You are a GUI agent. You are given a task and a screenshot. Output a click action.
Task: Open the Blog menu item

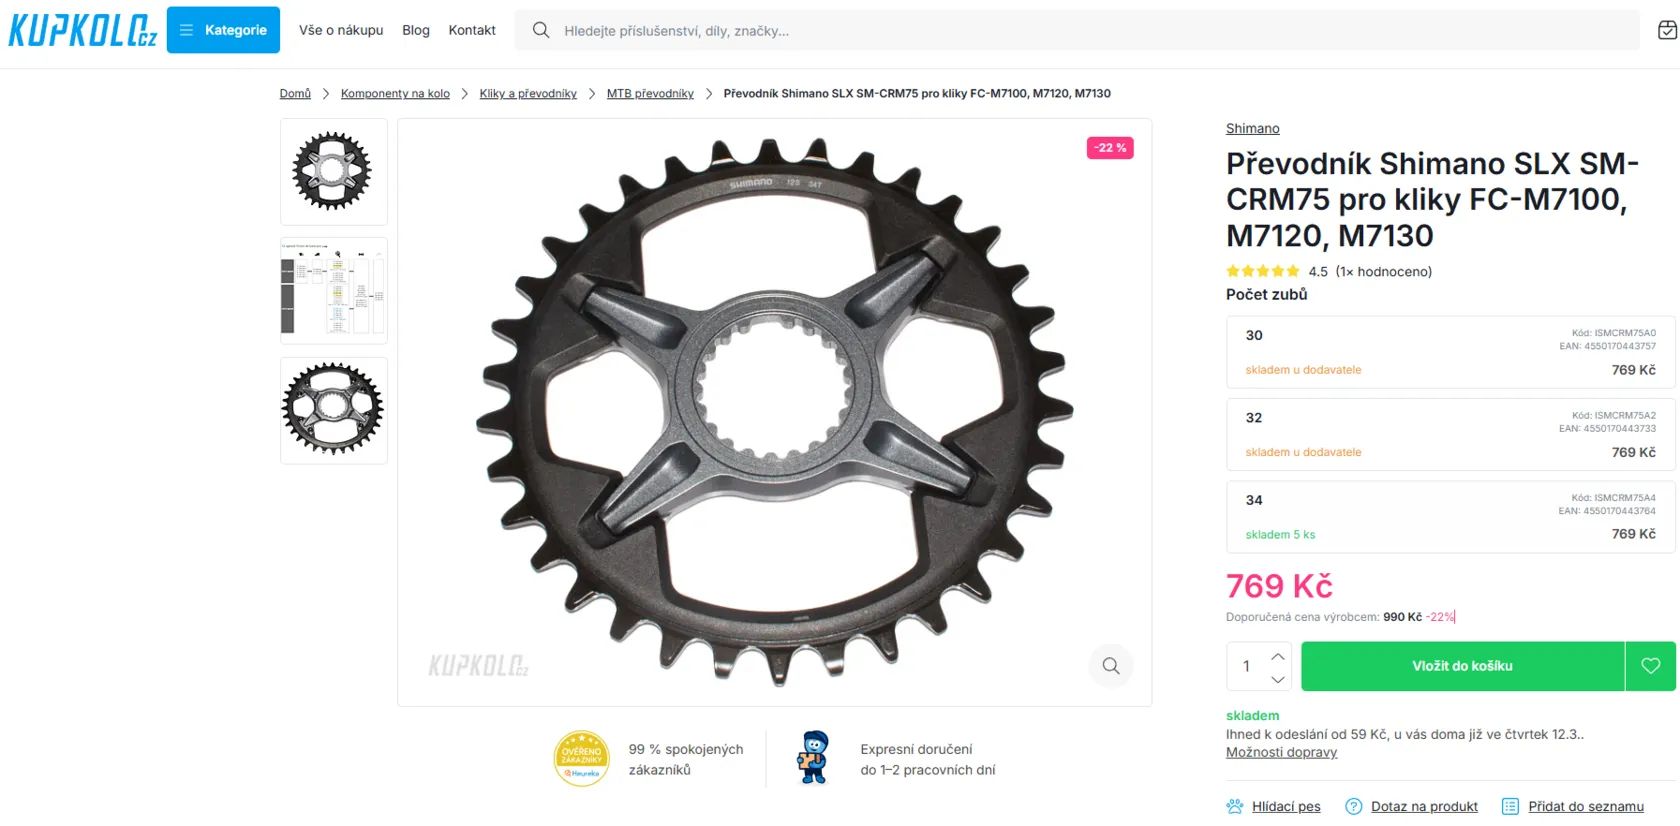coord(416,30)
